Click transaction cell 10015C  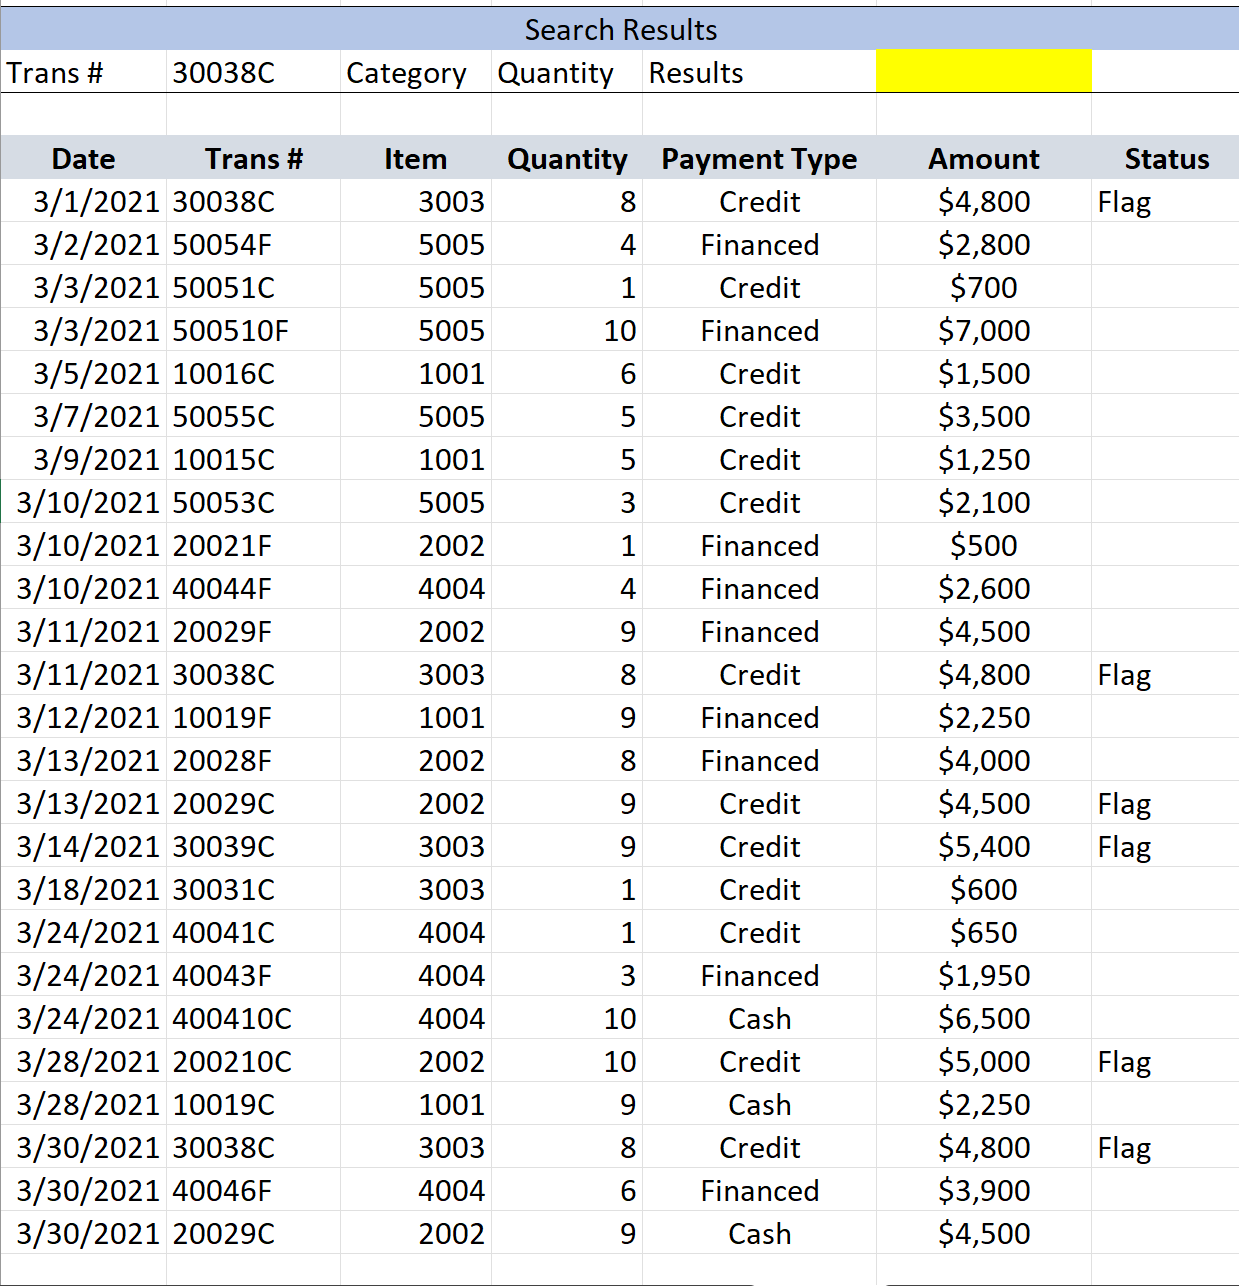tap(253, 459)
